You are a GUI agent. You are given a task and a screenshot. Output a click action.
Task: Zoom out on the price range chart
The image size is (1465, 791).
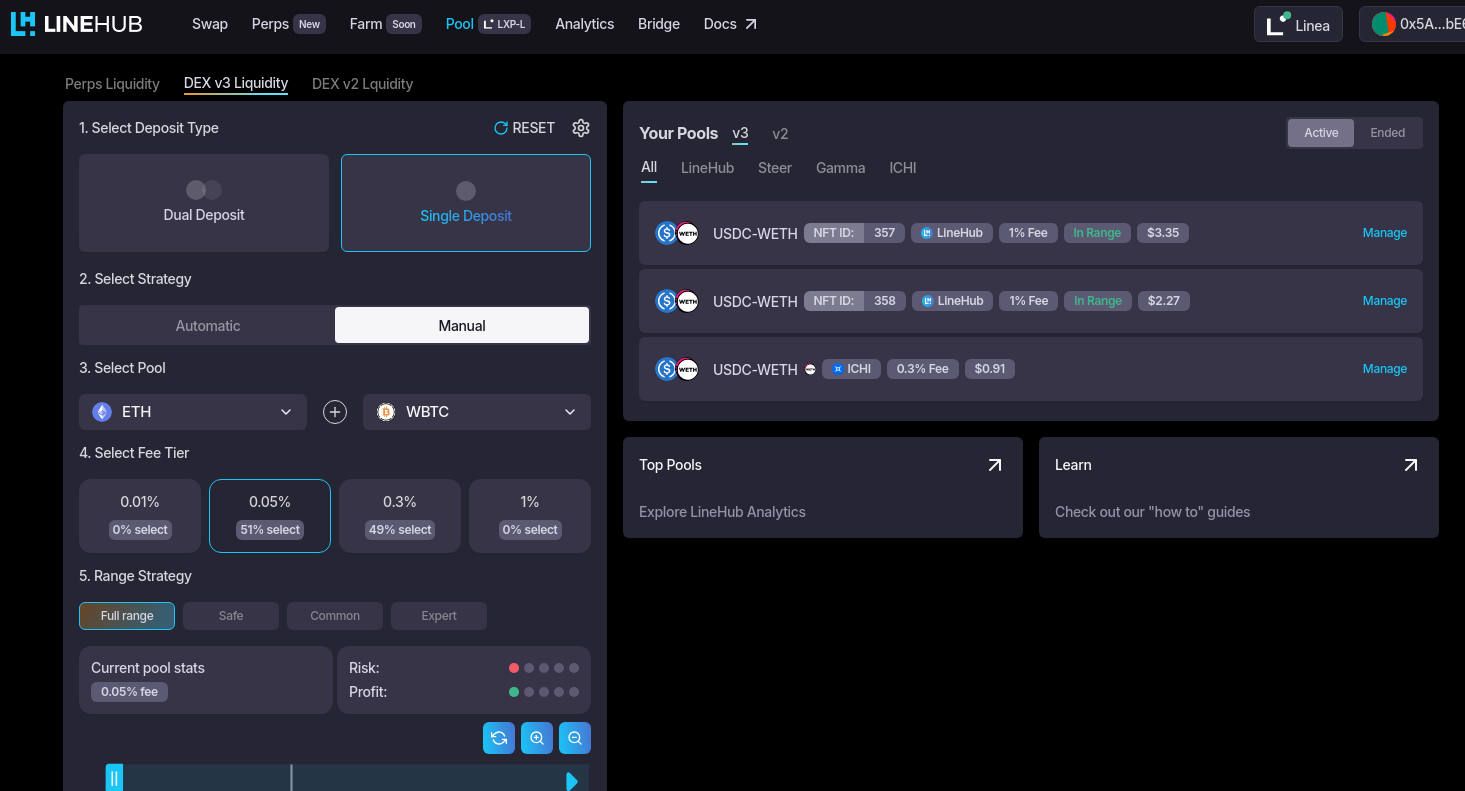[x=575, y=737]
